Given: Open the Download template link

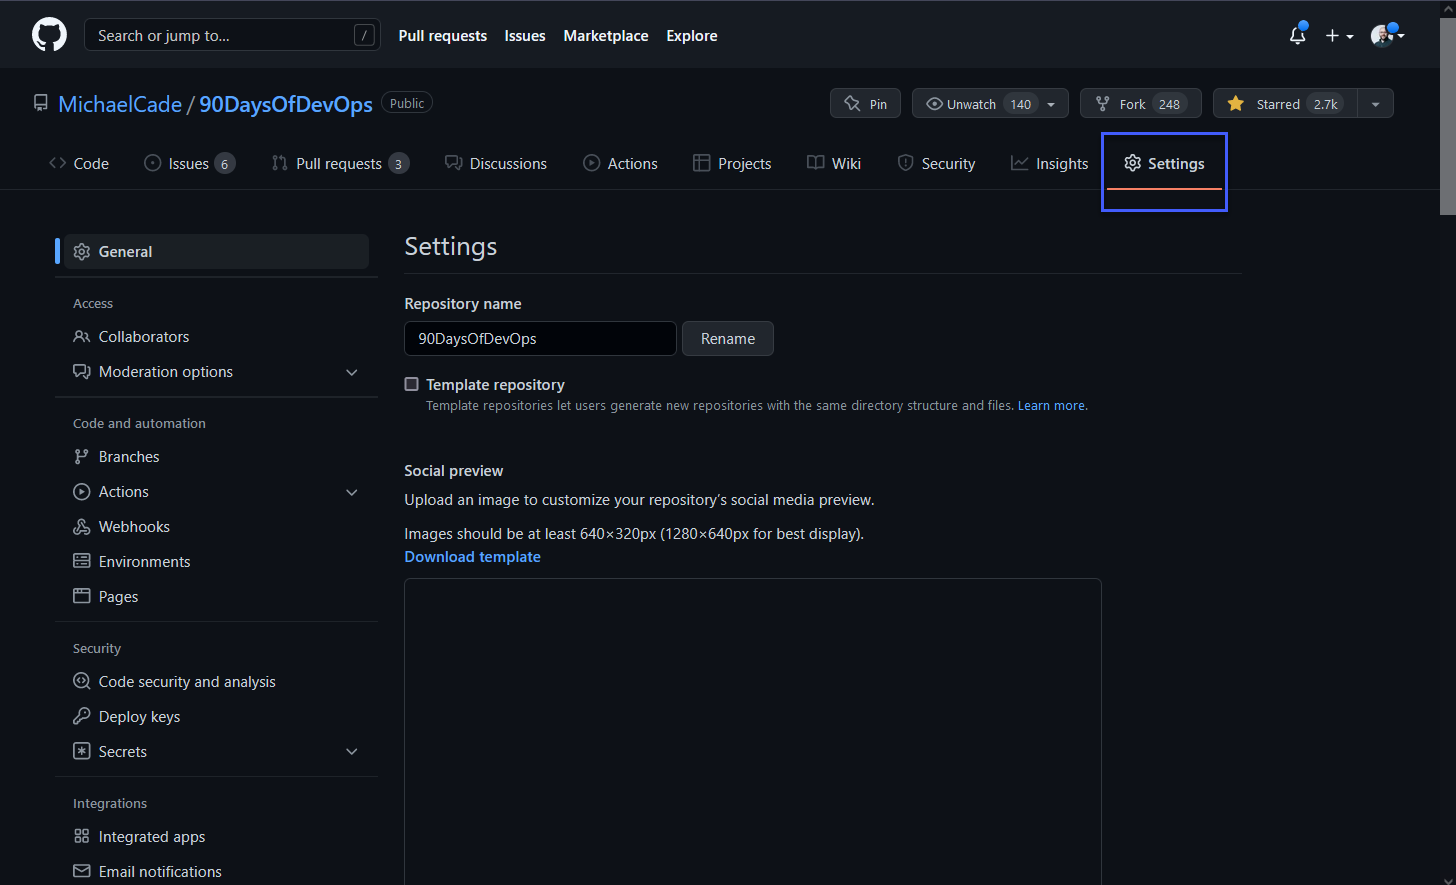Looking at the screenshot, I should 472,556.
